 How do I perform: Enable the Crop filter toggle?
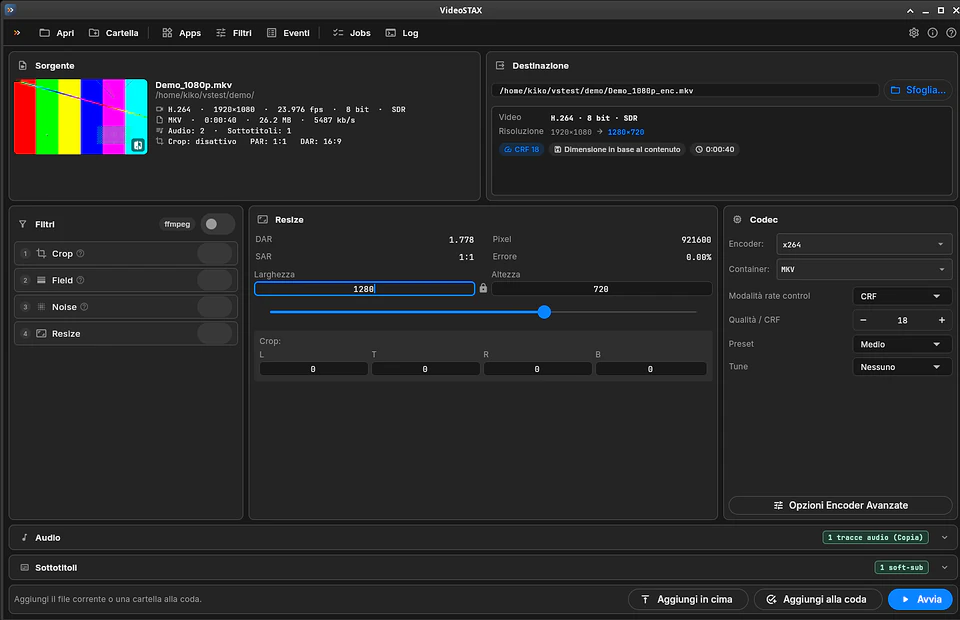tap(215, 253)
